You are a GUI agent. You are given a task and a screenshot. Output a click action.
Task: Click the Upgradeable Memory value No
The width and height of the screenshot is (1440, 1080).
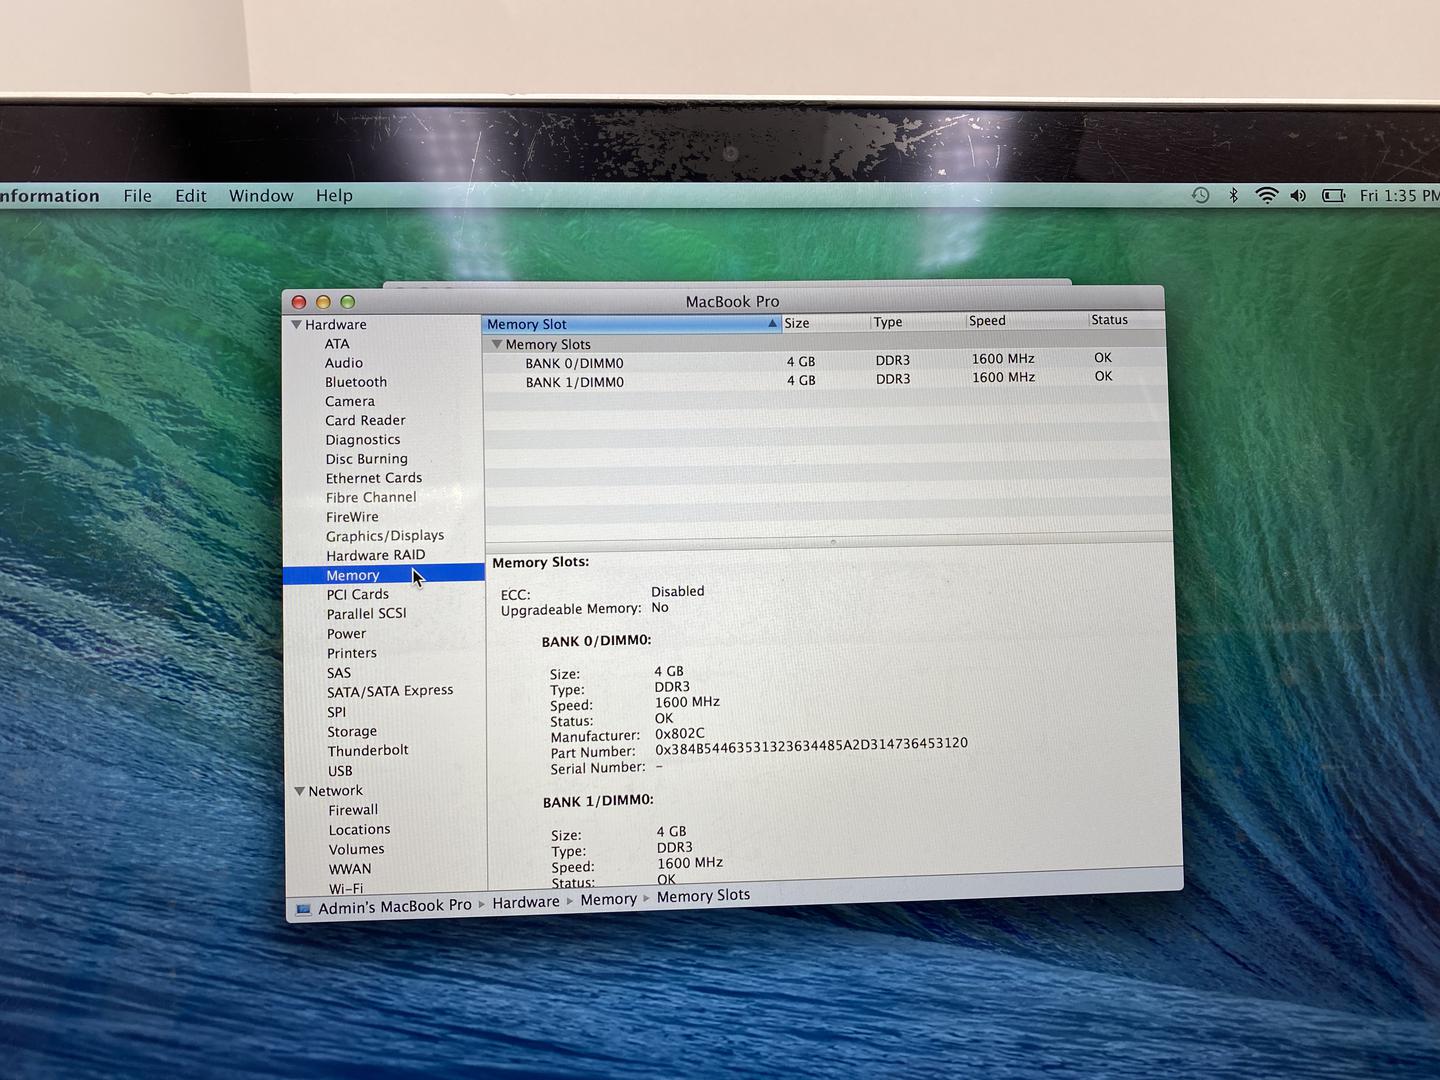click(x=660, y=608)
